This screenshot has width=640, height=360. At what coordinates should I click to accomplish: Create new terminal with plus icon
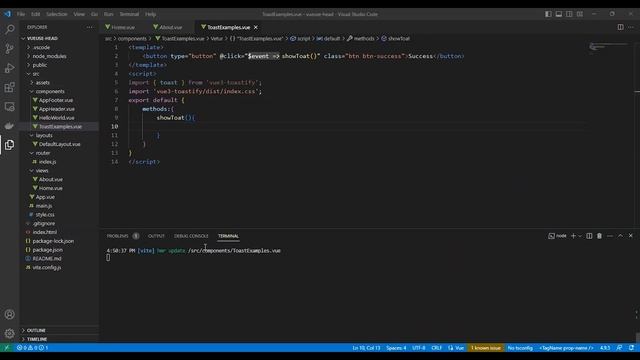click(573, 236)
